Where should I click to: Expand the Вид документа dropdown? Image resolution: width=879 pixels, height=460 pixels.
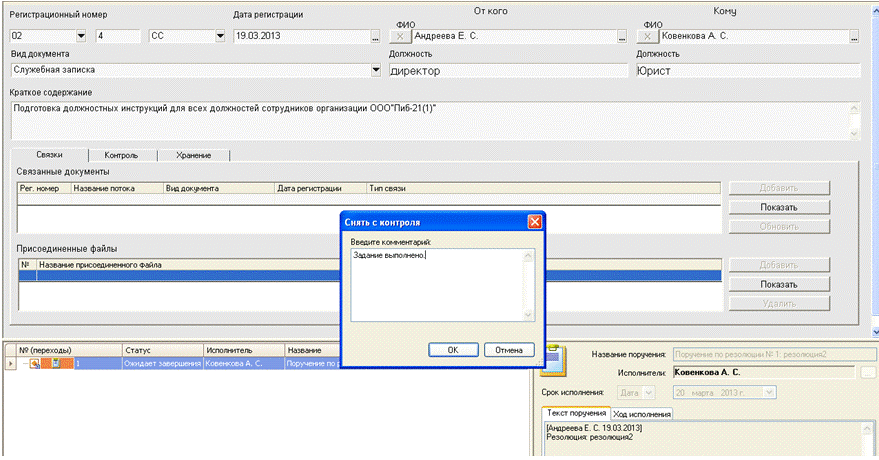376,71
